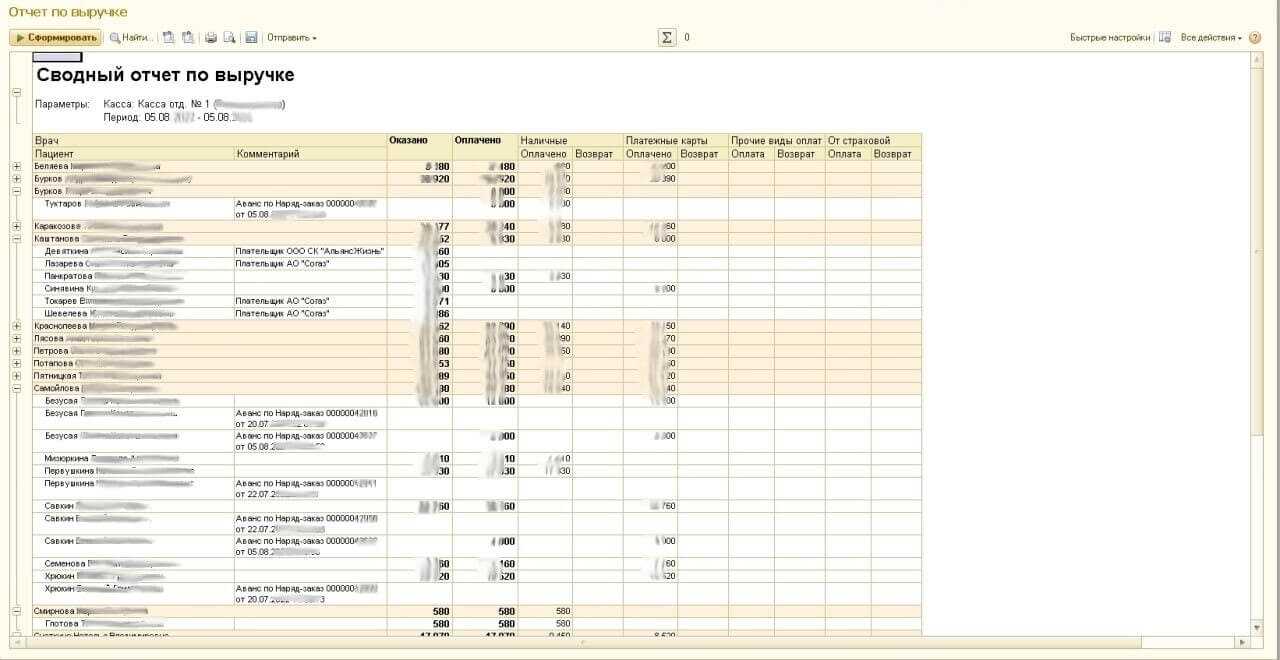Click the print icon in the toolbar
The height and width of the screenshot is (660, 1280).
210,38
